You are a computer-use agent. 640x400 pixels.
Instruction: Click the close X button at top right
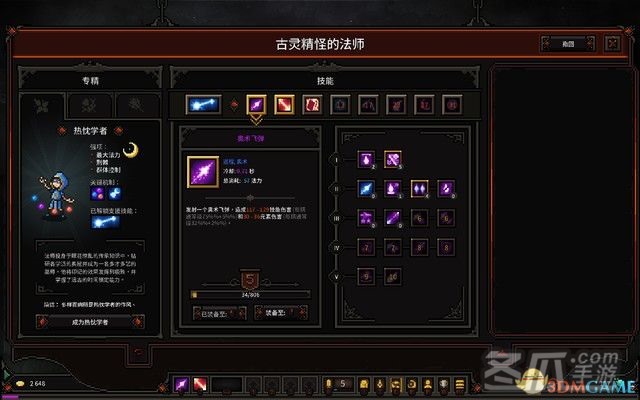click(612, 43)
